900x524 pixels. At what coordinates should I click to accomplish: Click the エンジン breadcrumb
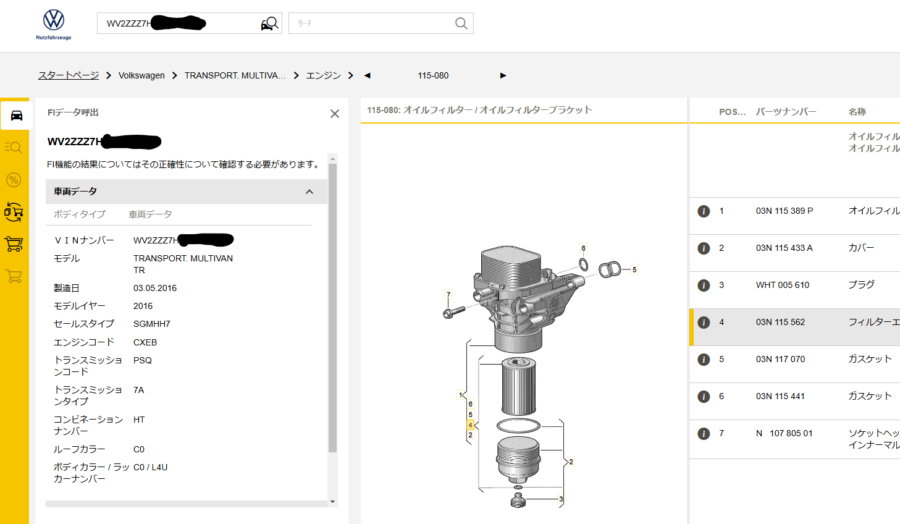pyautogui.click(x=323, y=75)
